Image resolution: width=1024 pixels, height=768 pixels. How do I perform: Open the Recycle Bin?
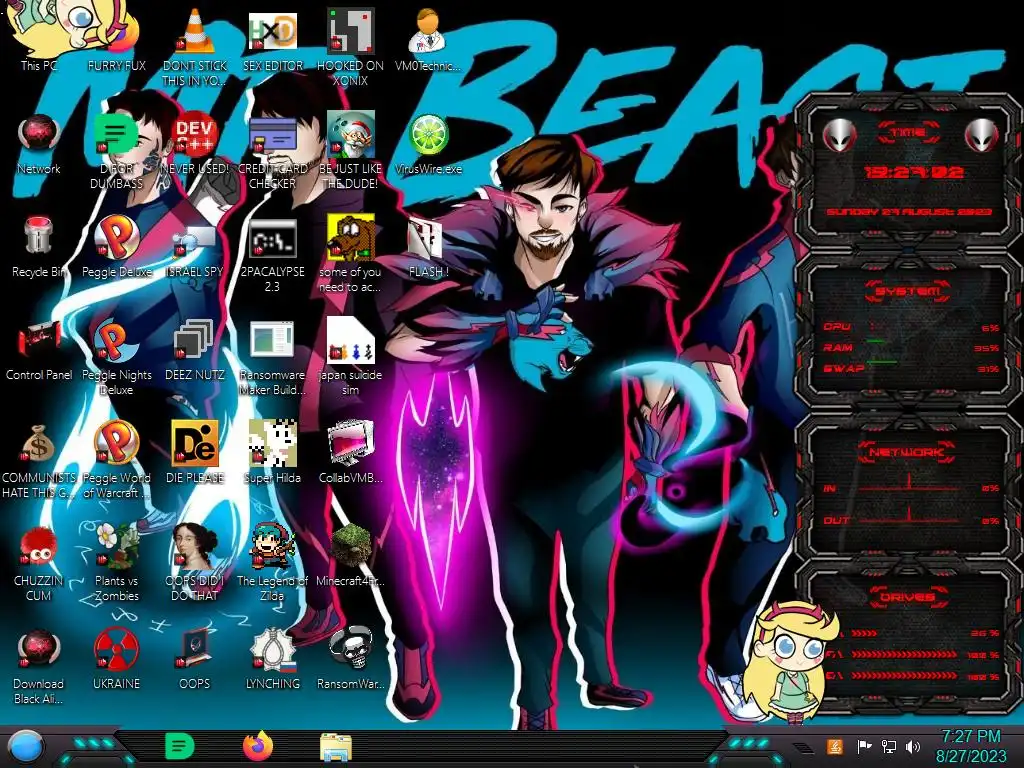pos(39,247)
